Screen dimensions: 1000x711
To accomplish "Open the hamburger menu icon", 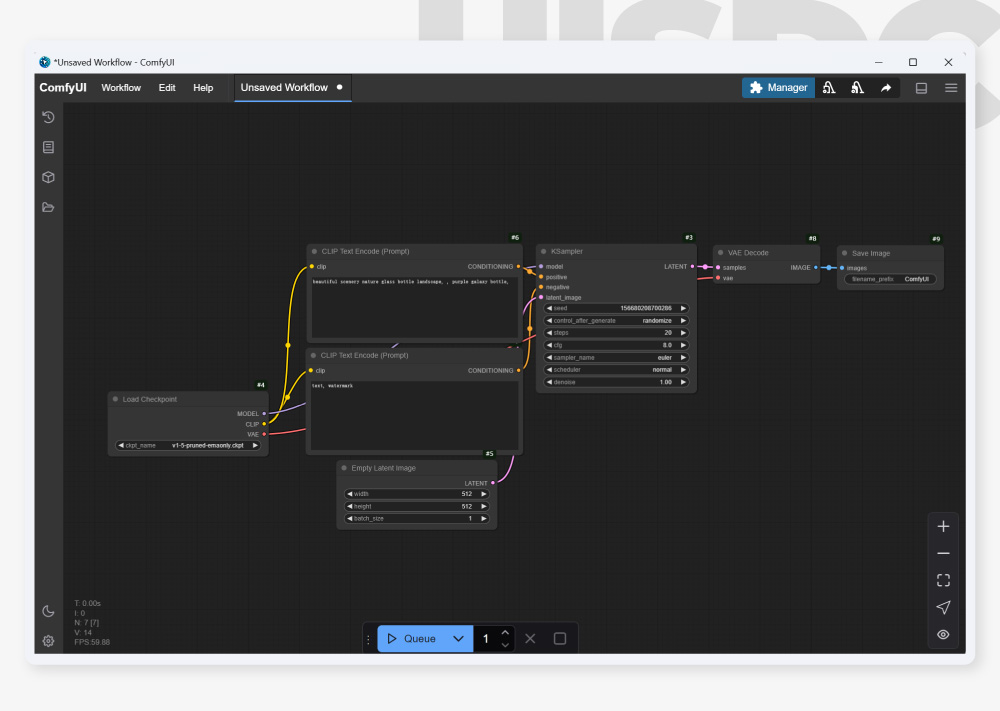I will 951,88.
